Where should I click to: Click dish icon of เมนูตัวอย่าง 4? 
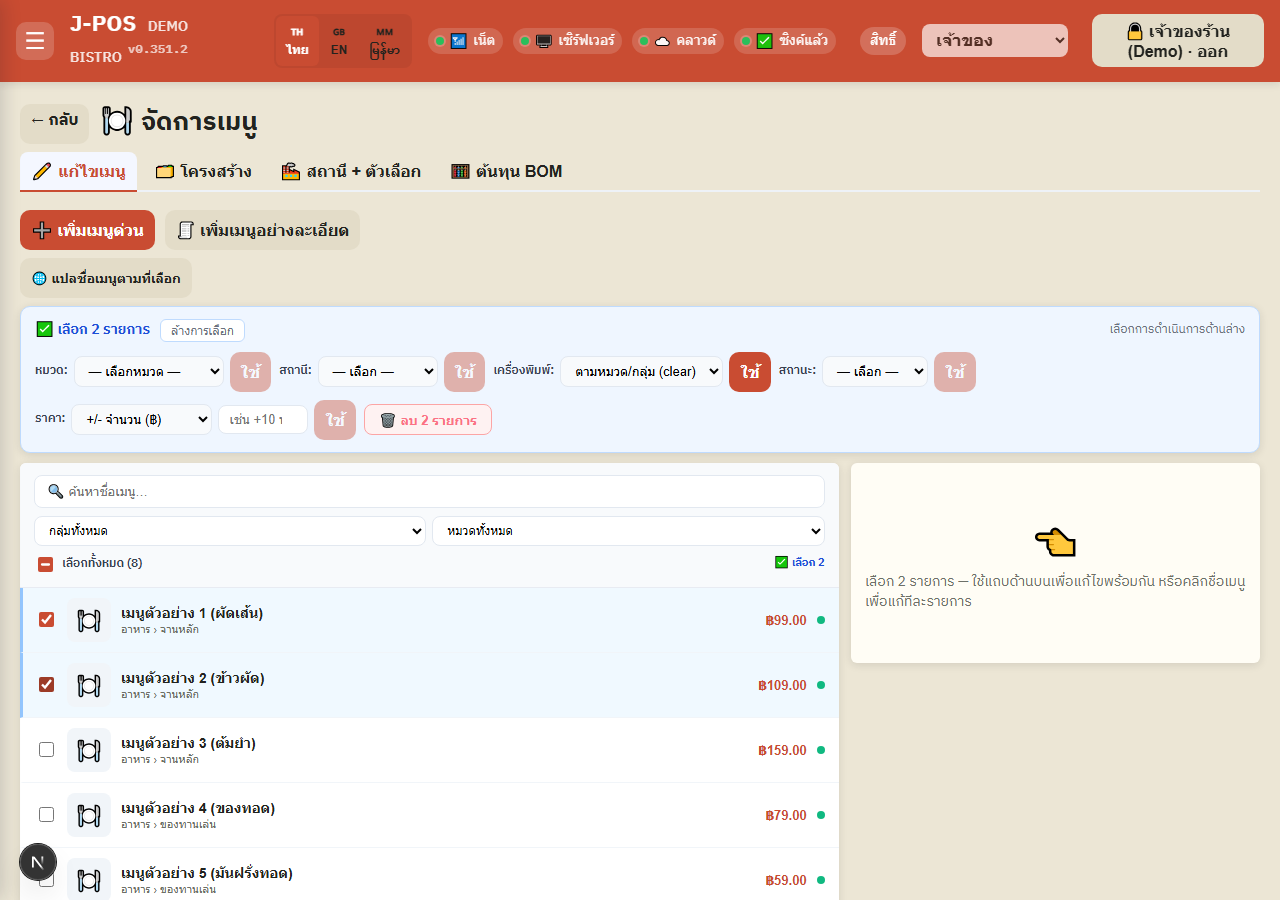tap(89, 815)
